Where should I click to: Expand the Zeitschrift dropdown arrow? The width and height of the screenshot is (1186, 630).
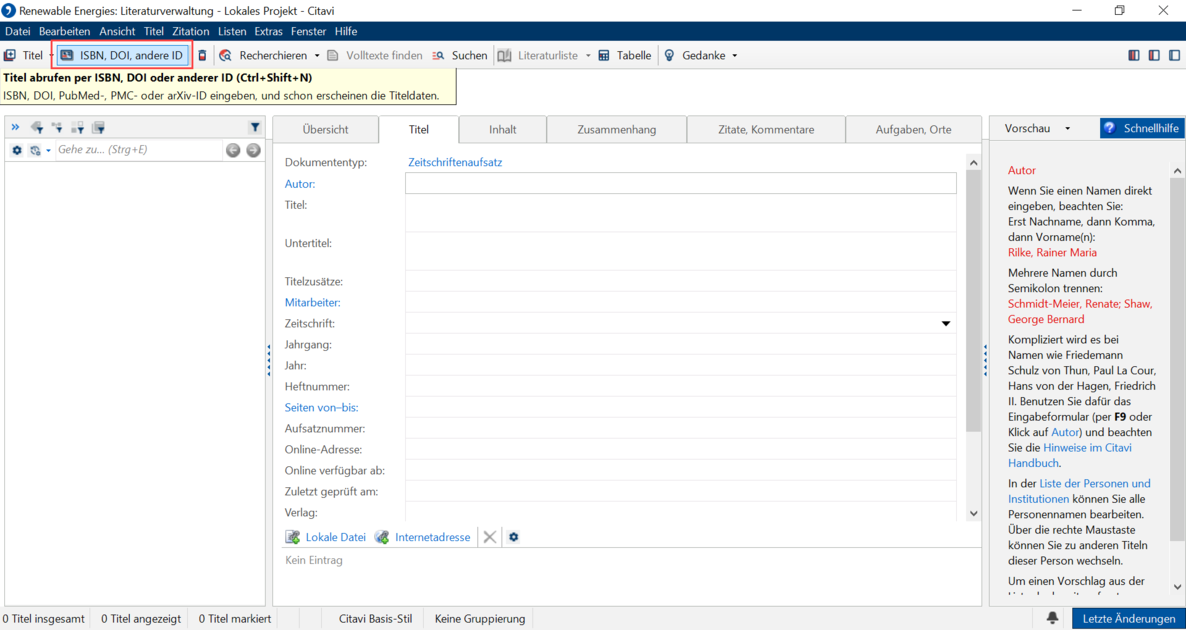coord(945,324)
